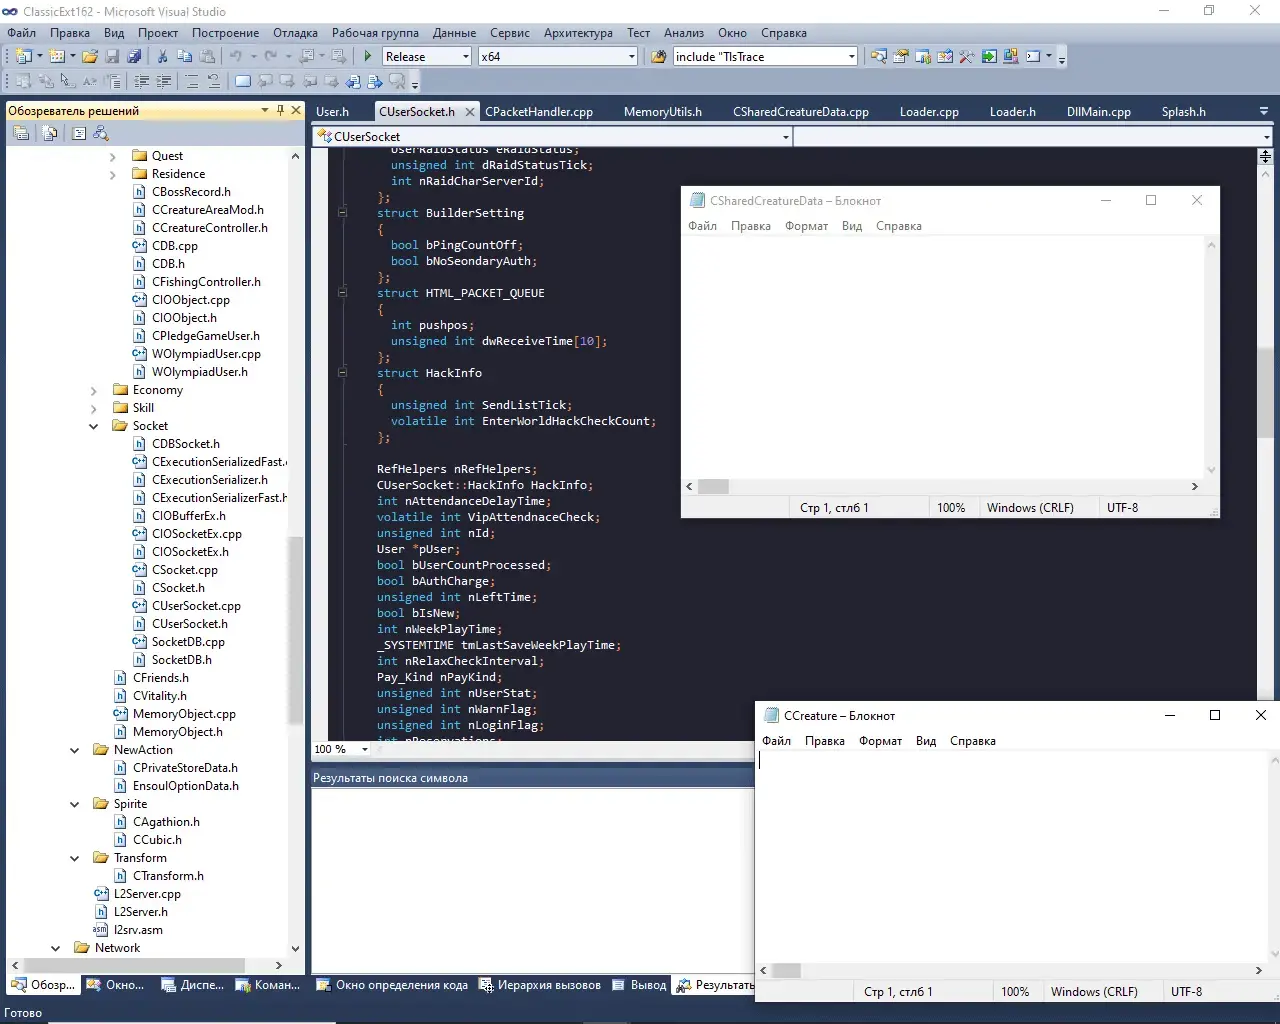Screen dimensions: 1280x1024
Task: Click the Open File folder icon
Action: pos(90,57)
